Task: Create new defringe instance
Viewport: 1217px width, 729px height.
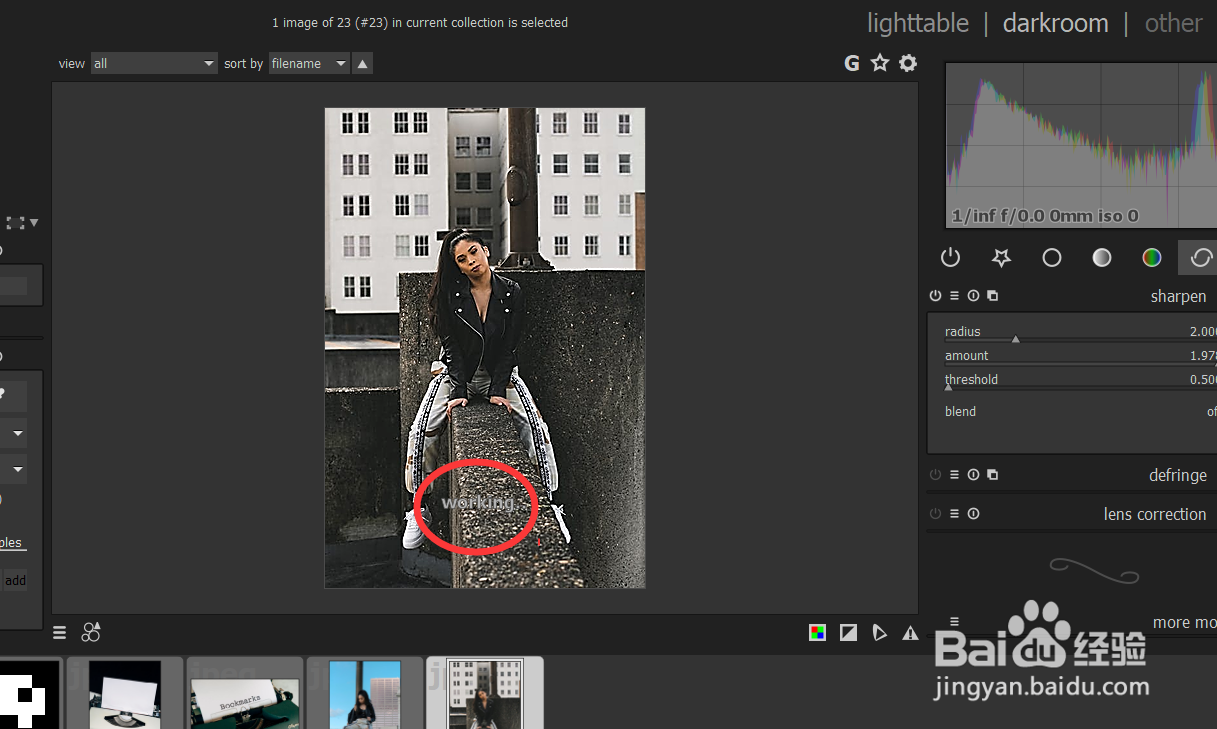Action: point(992,475)
